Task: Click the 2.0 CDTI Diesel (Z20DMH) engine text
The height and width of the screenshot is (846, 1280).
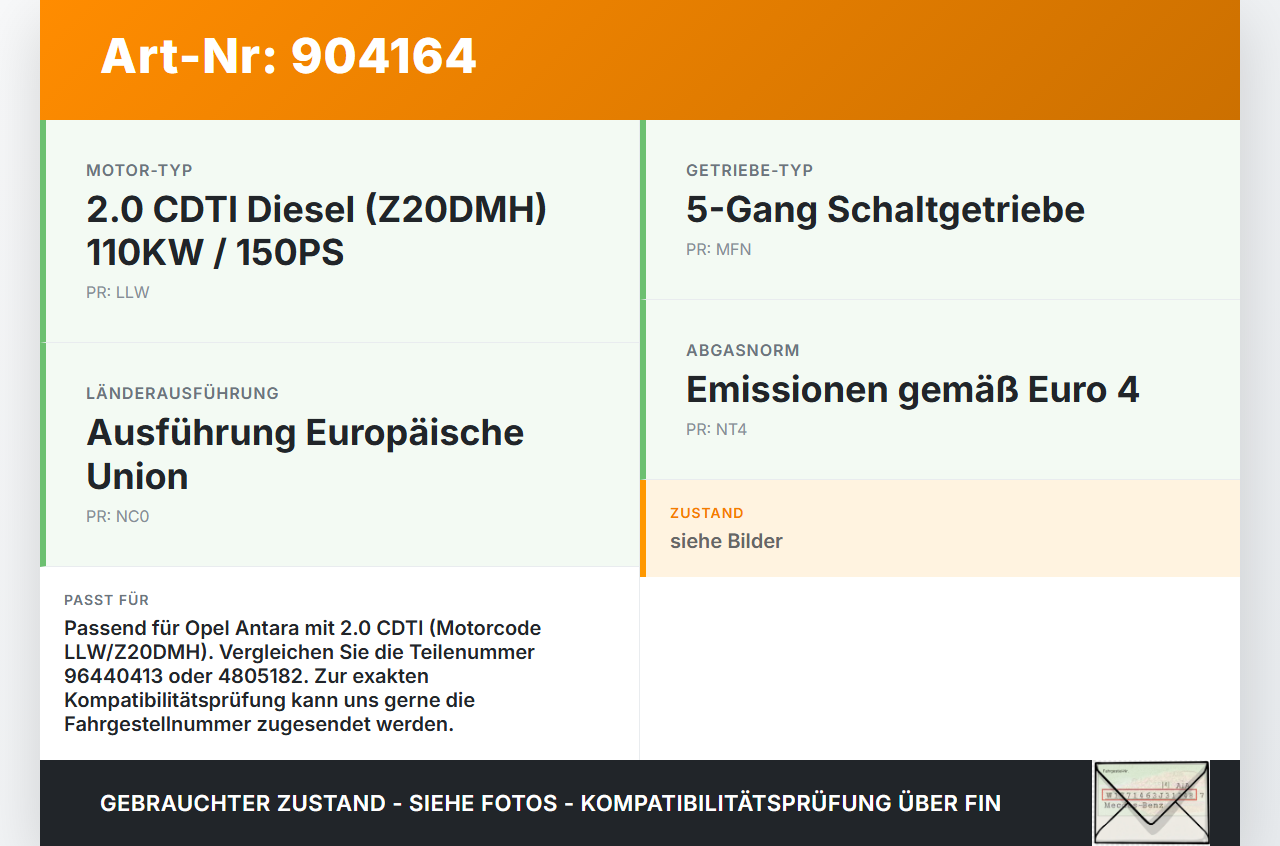Action: coord(317,231)
